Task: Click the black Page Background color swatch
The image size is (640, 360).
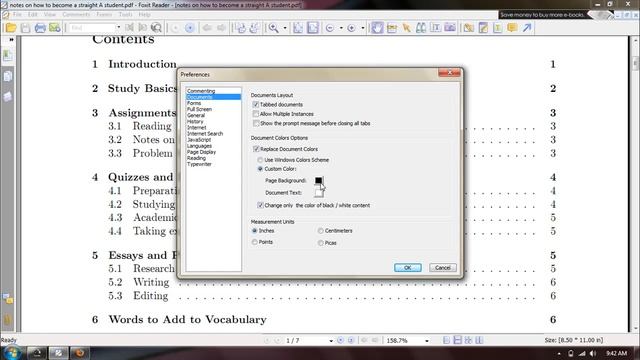Action: point(318,180)
